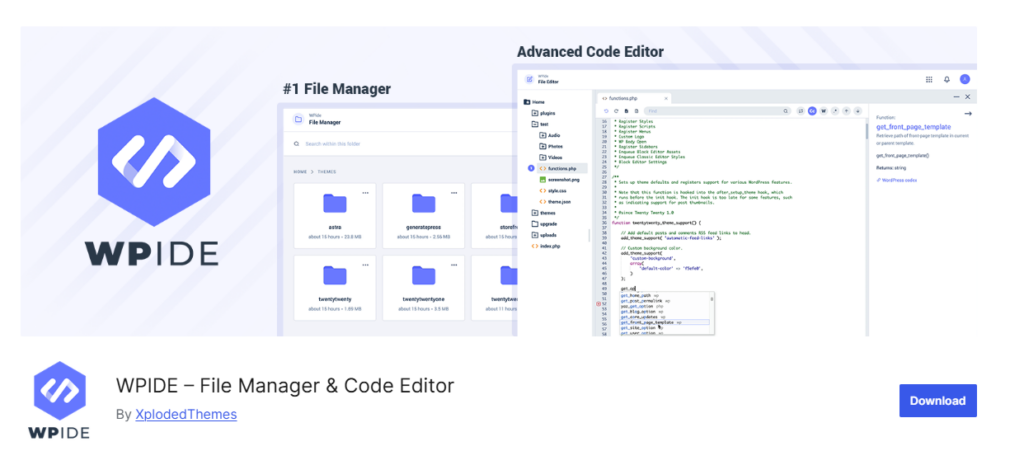Click the File Manager folder header icon

[298, 120]
